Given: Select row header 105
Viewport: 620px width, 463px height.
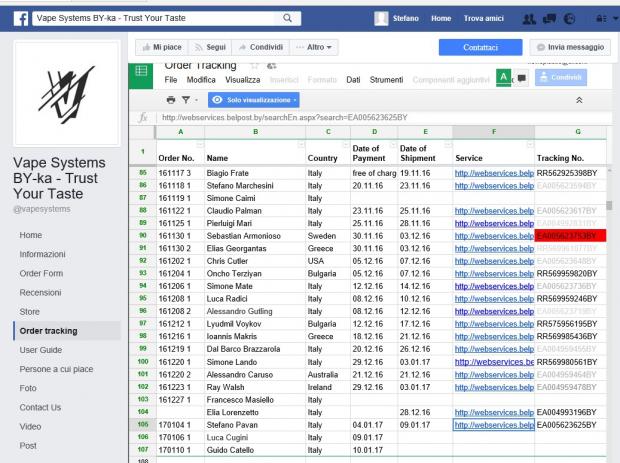Looking at the screenshot, I should coord(143,425).
